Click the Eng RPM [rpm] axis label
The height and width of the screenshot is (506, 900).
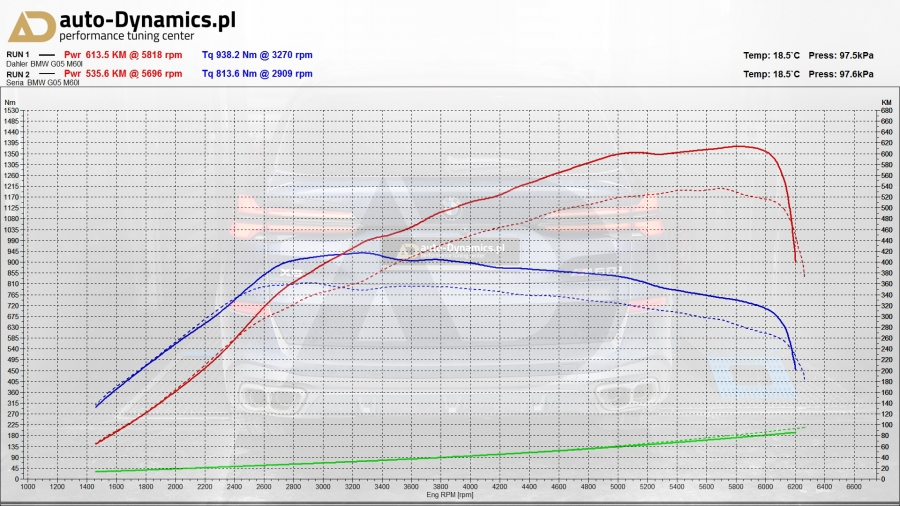(447, 495)
